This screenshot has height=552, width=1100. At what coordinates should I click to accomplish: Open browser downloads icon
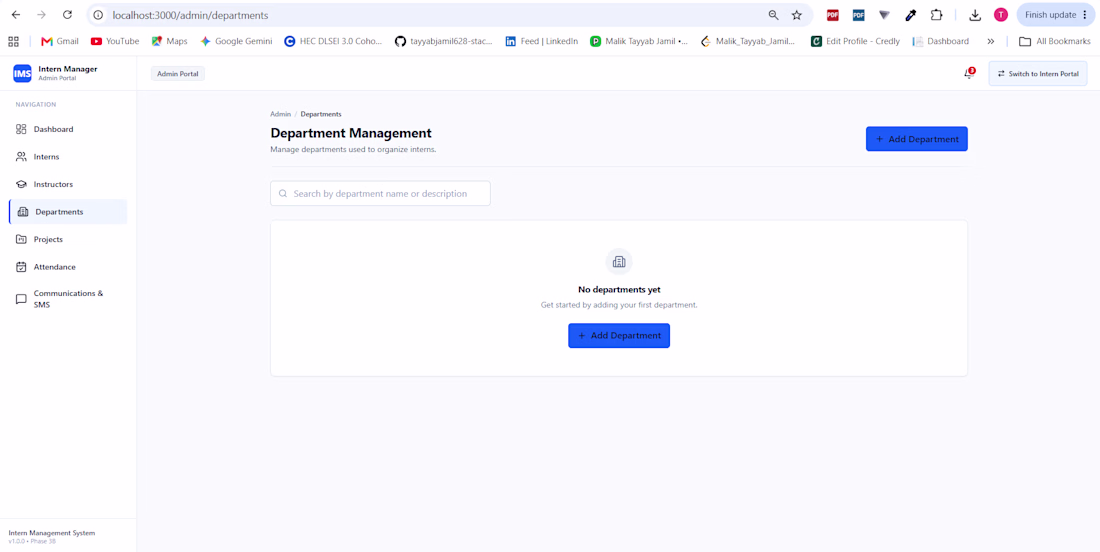coord(975,15)
